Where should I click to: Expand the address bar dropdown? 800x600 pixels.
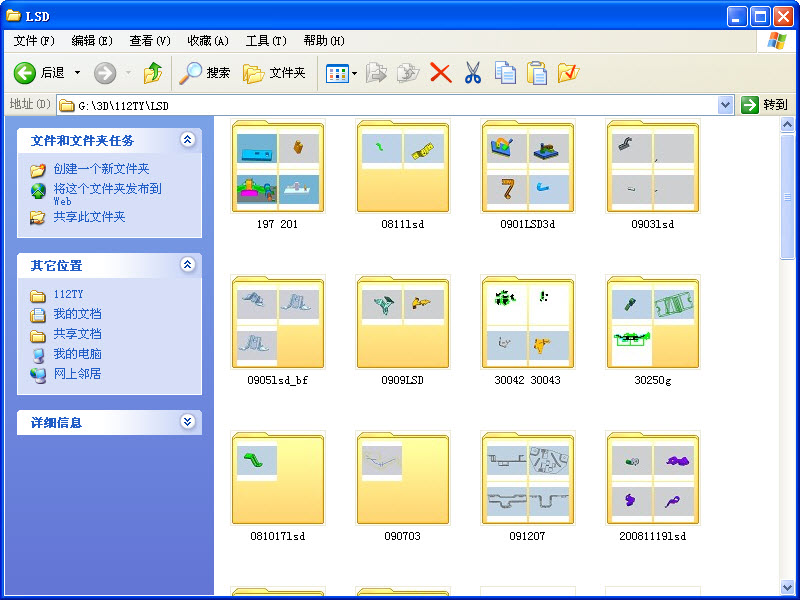tap(726, 106)
